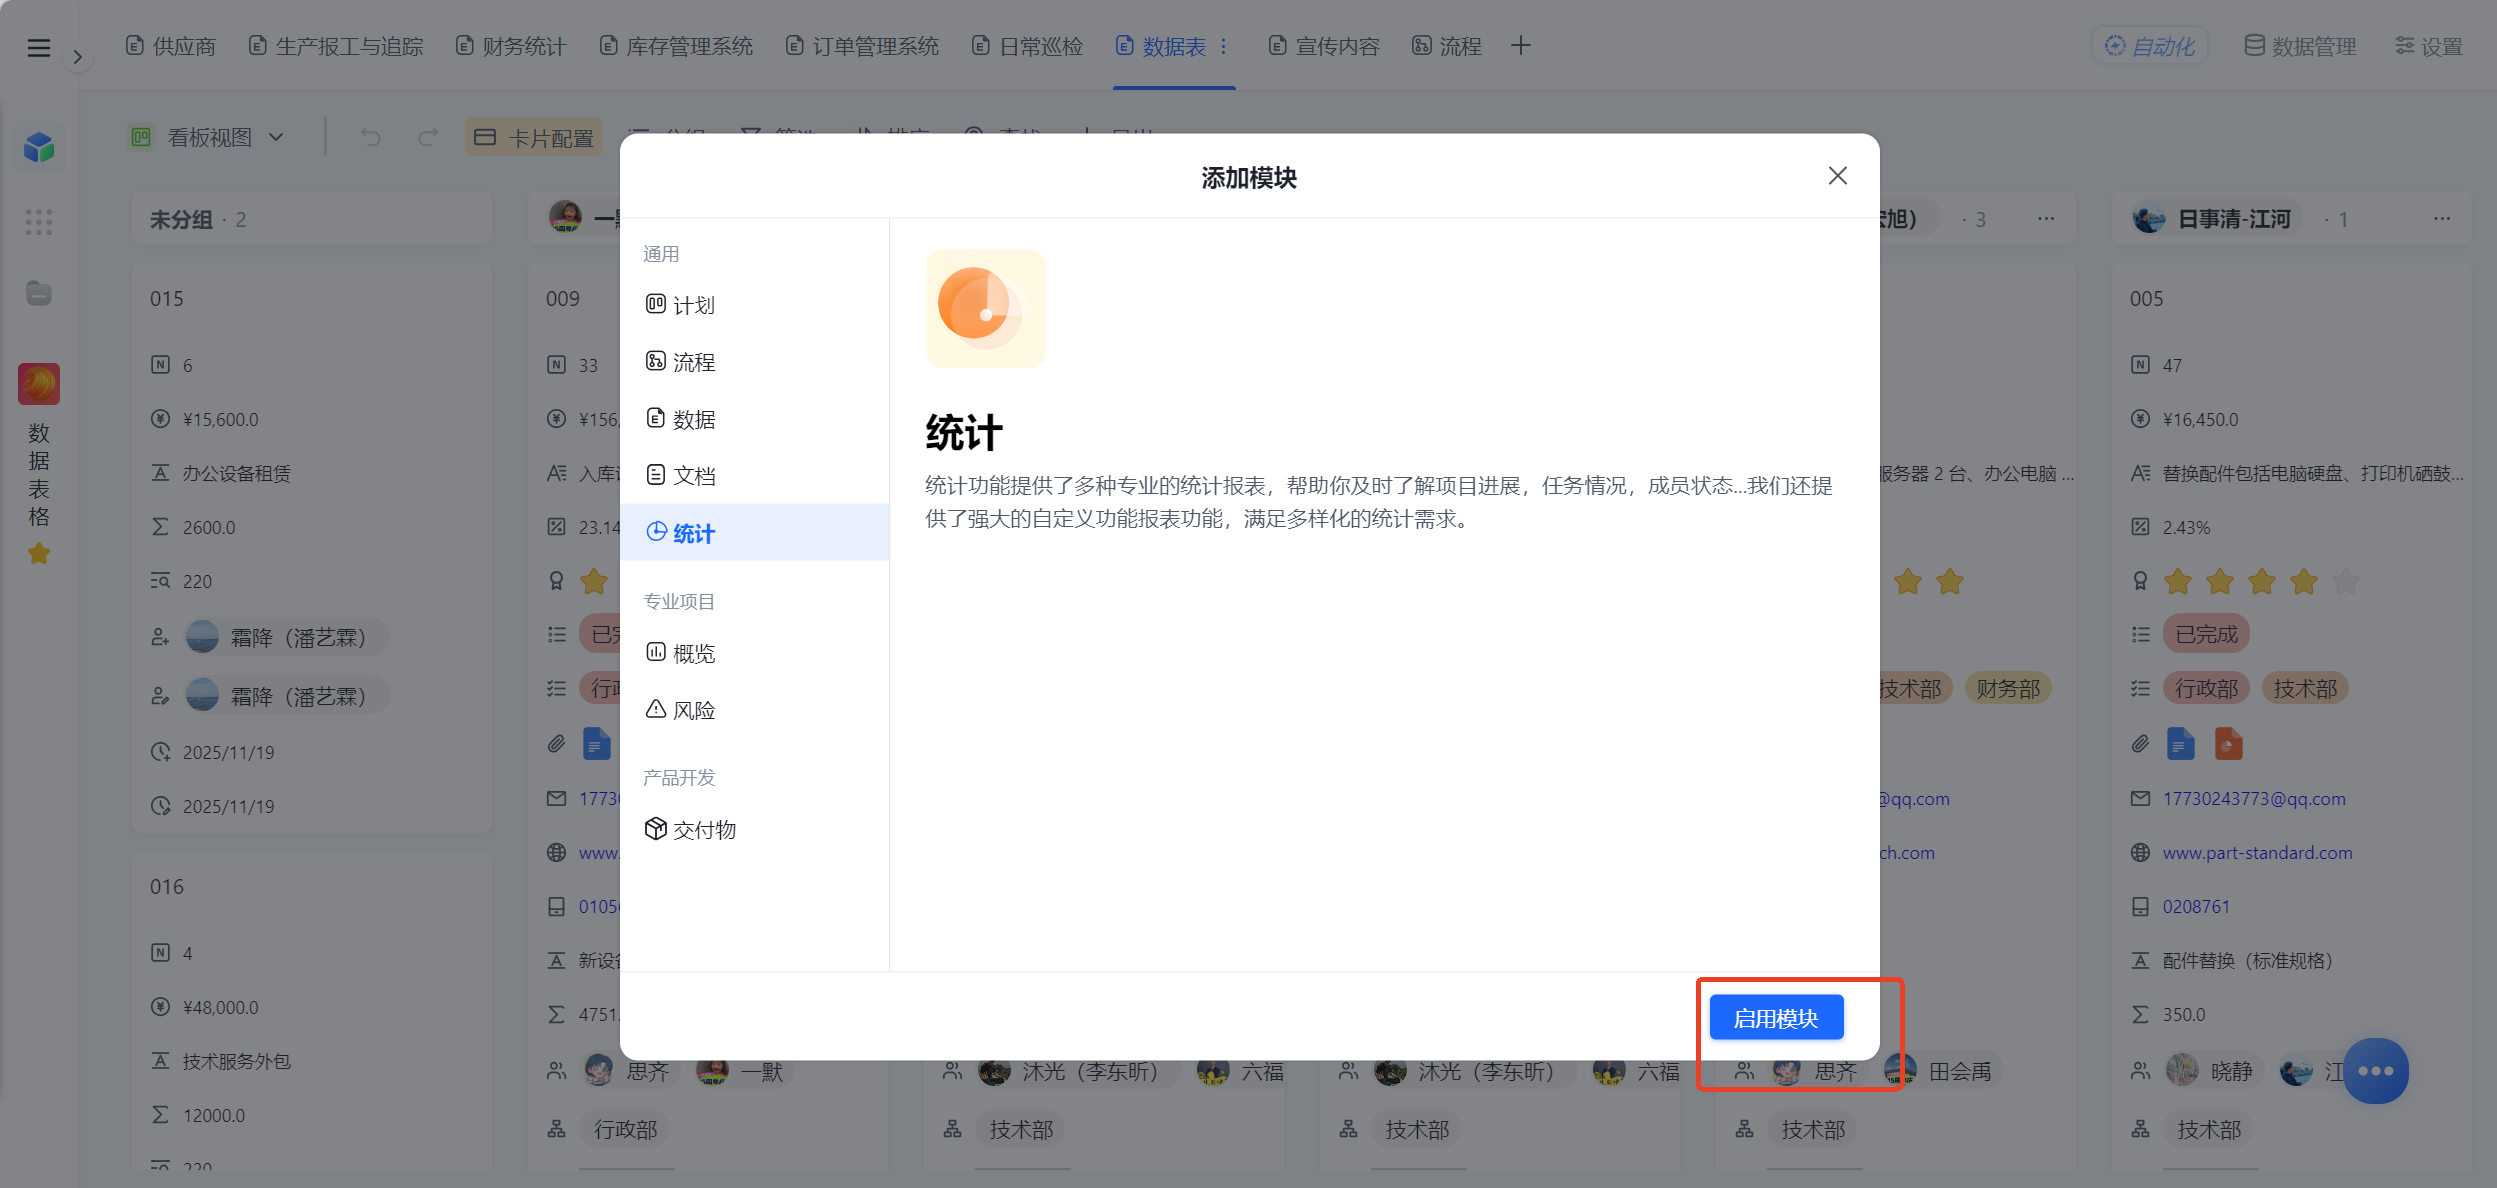Viewport: 2497px width, 1188px height.
Task: Open 设置 settings
Action: (x=2429, y=46)
